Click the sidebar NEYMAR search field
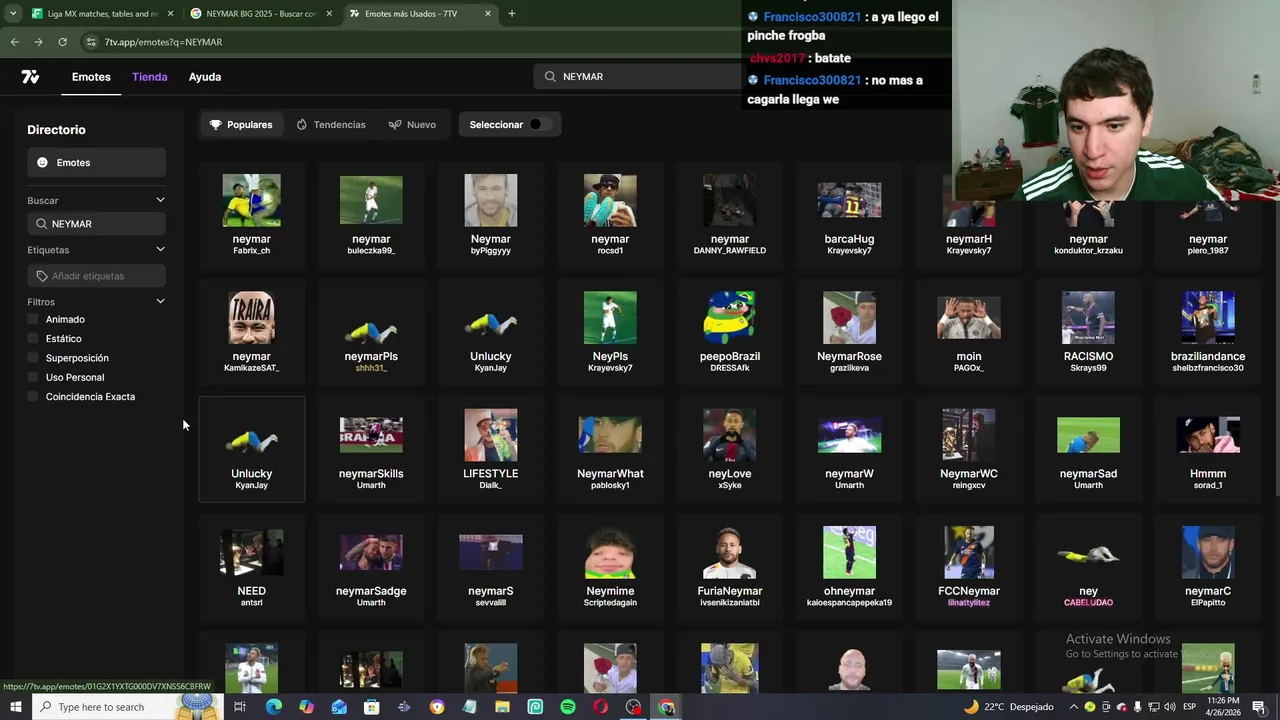The width and height of the screenshot is (1280, 720). pos(96,224)
